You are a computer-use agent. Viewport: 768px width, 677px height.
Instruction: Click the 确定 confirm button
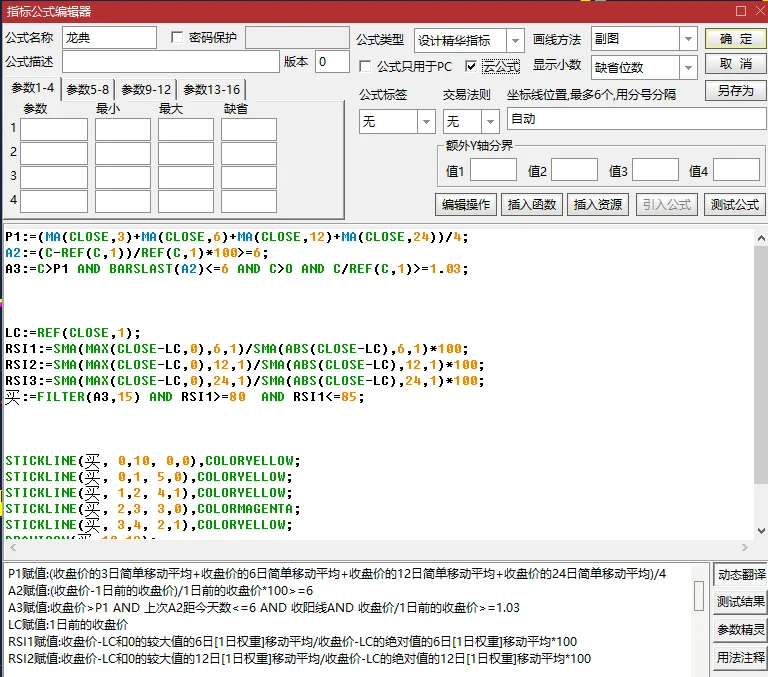[x=736, y=39]
